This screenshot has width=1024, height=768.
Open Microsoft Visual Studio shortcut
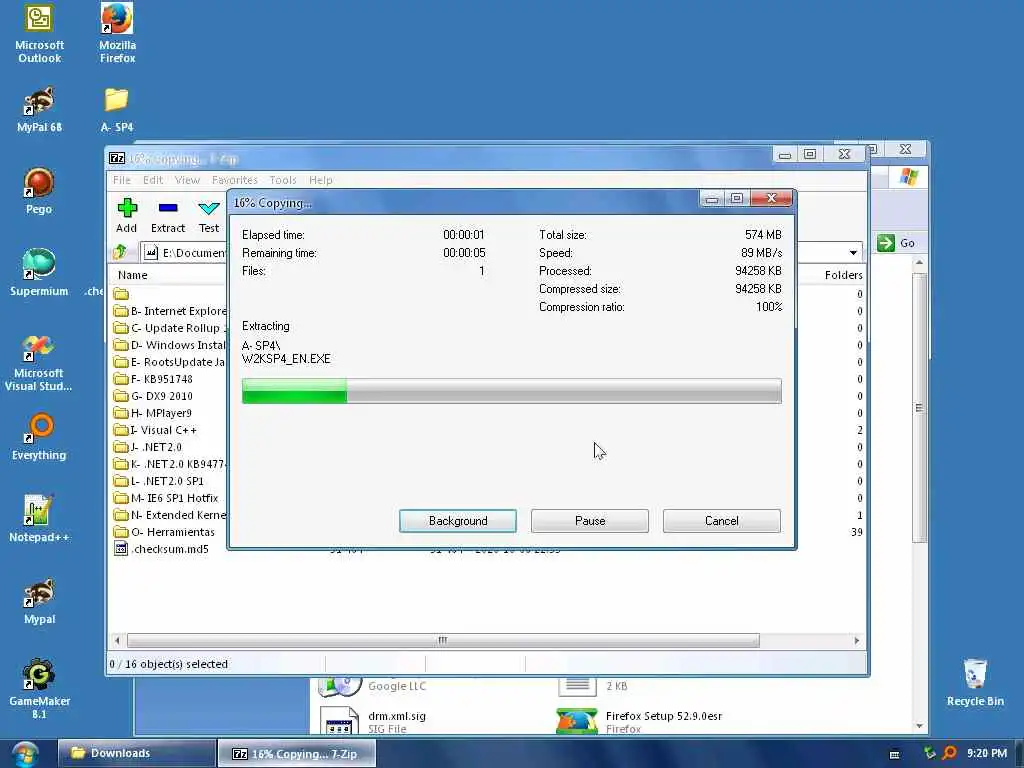(x=39, y=363)
